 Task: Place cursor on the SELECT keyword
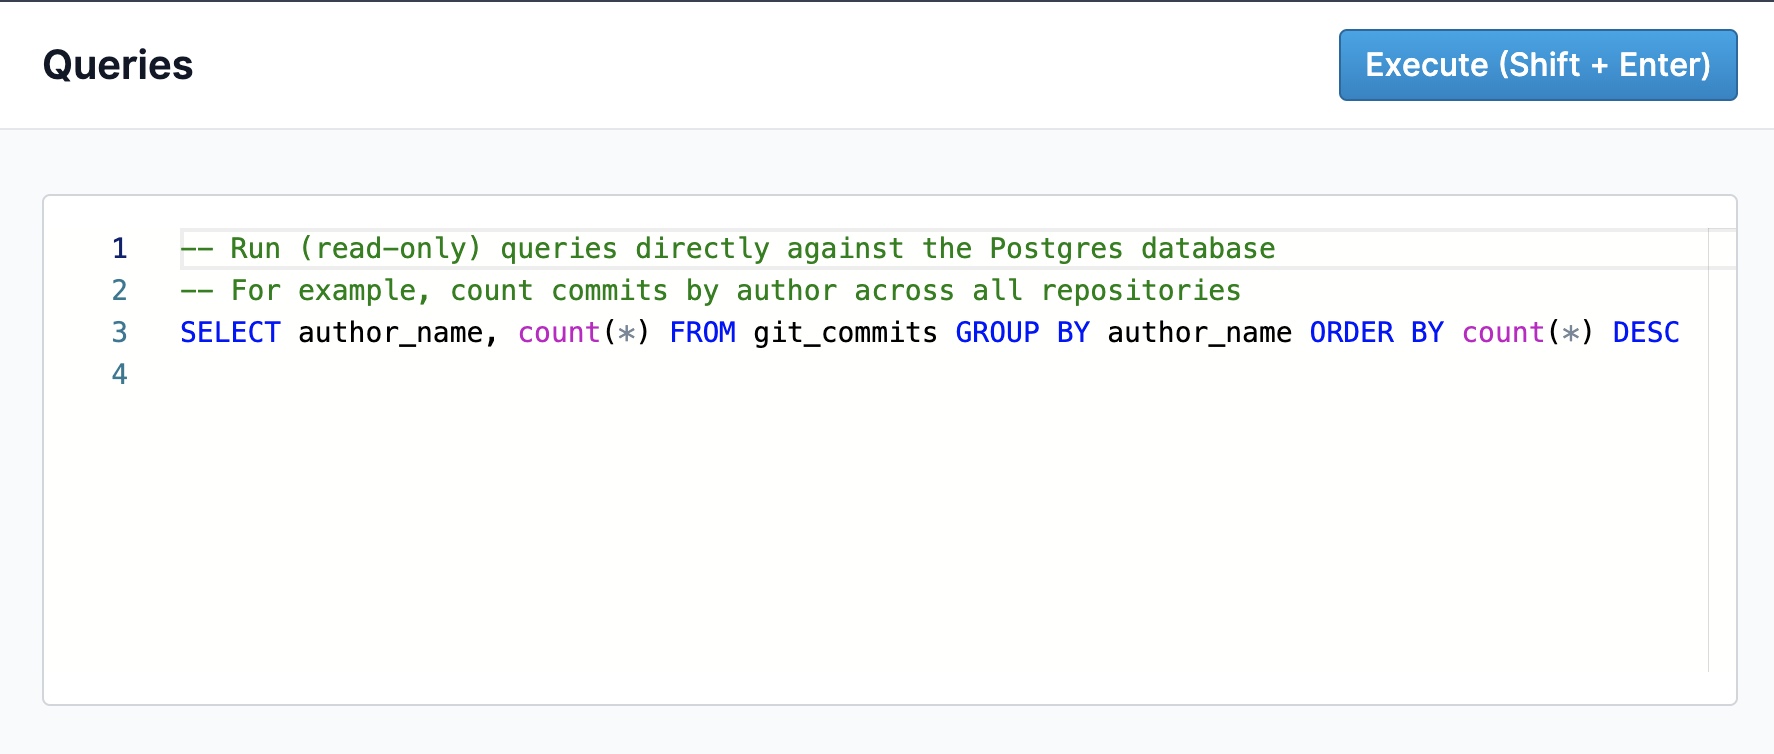[x=229, y=332]
